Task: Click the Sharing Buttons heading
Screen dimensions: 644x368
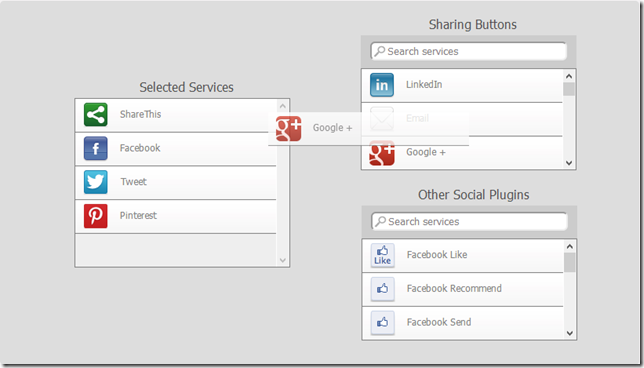Action: (x=473, y=24)
